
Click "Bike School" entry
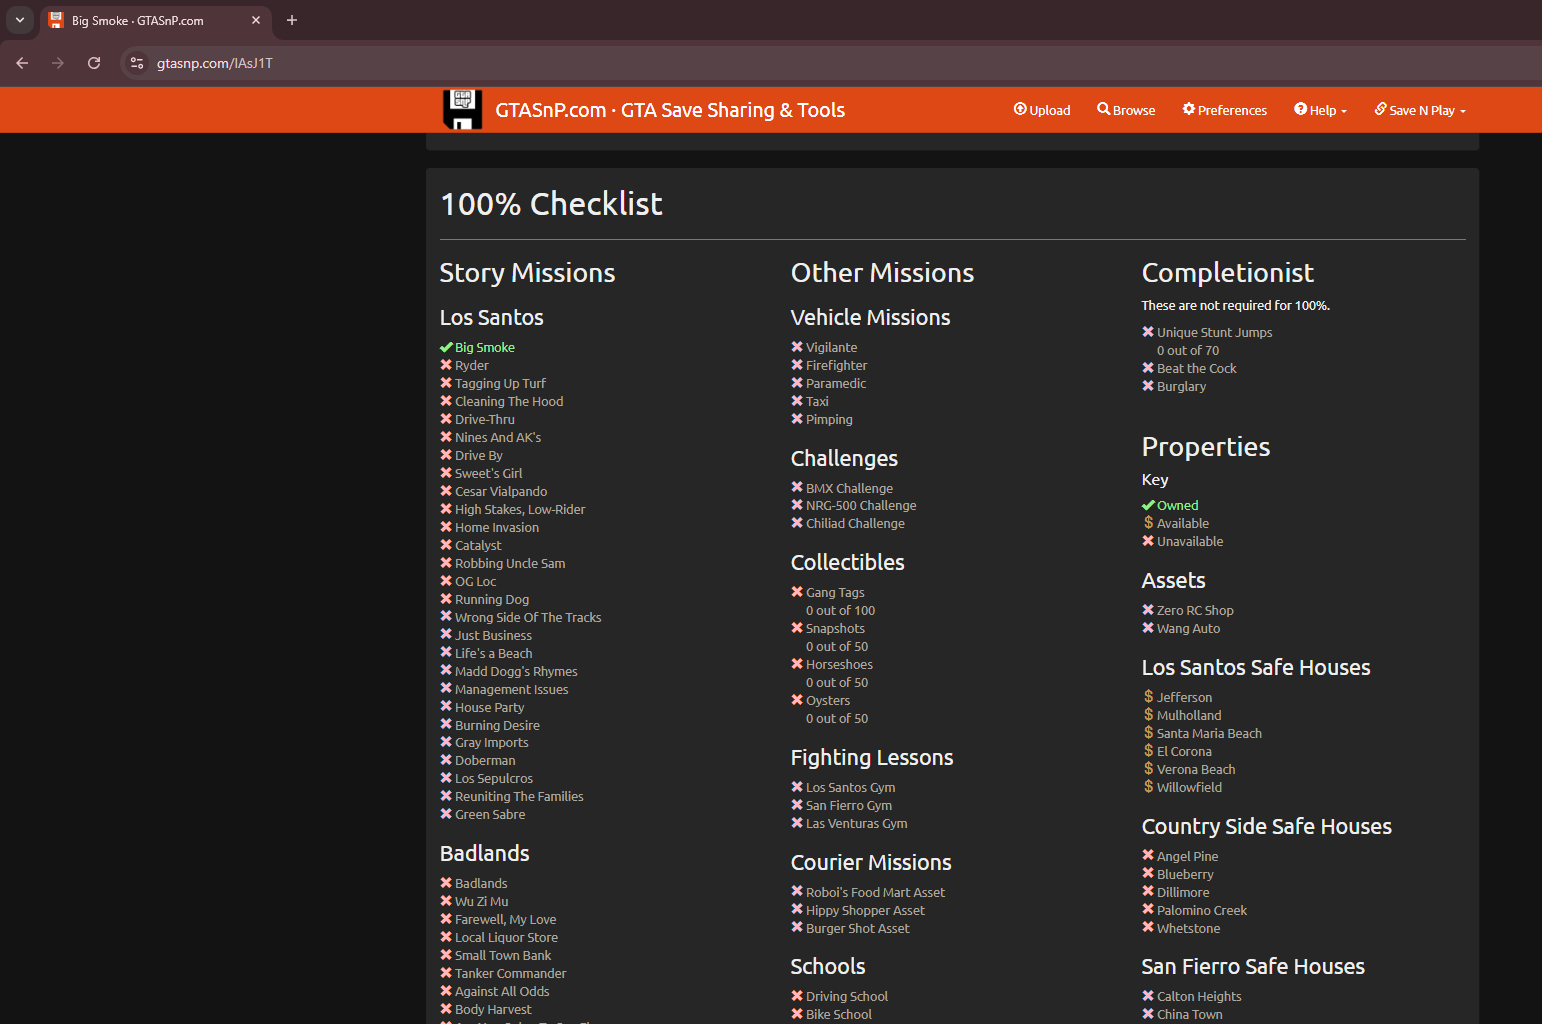point(839,1014)
